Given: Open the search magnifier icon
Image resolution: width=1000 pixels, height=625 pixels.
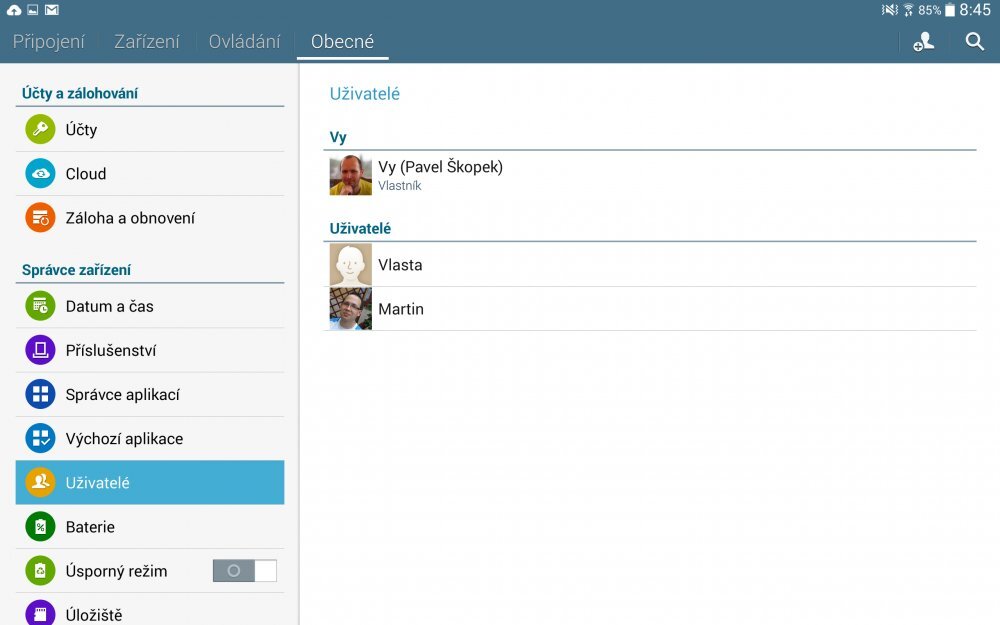Looking at the screenshot, I should [975, 42].
